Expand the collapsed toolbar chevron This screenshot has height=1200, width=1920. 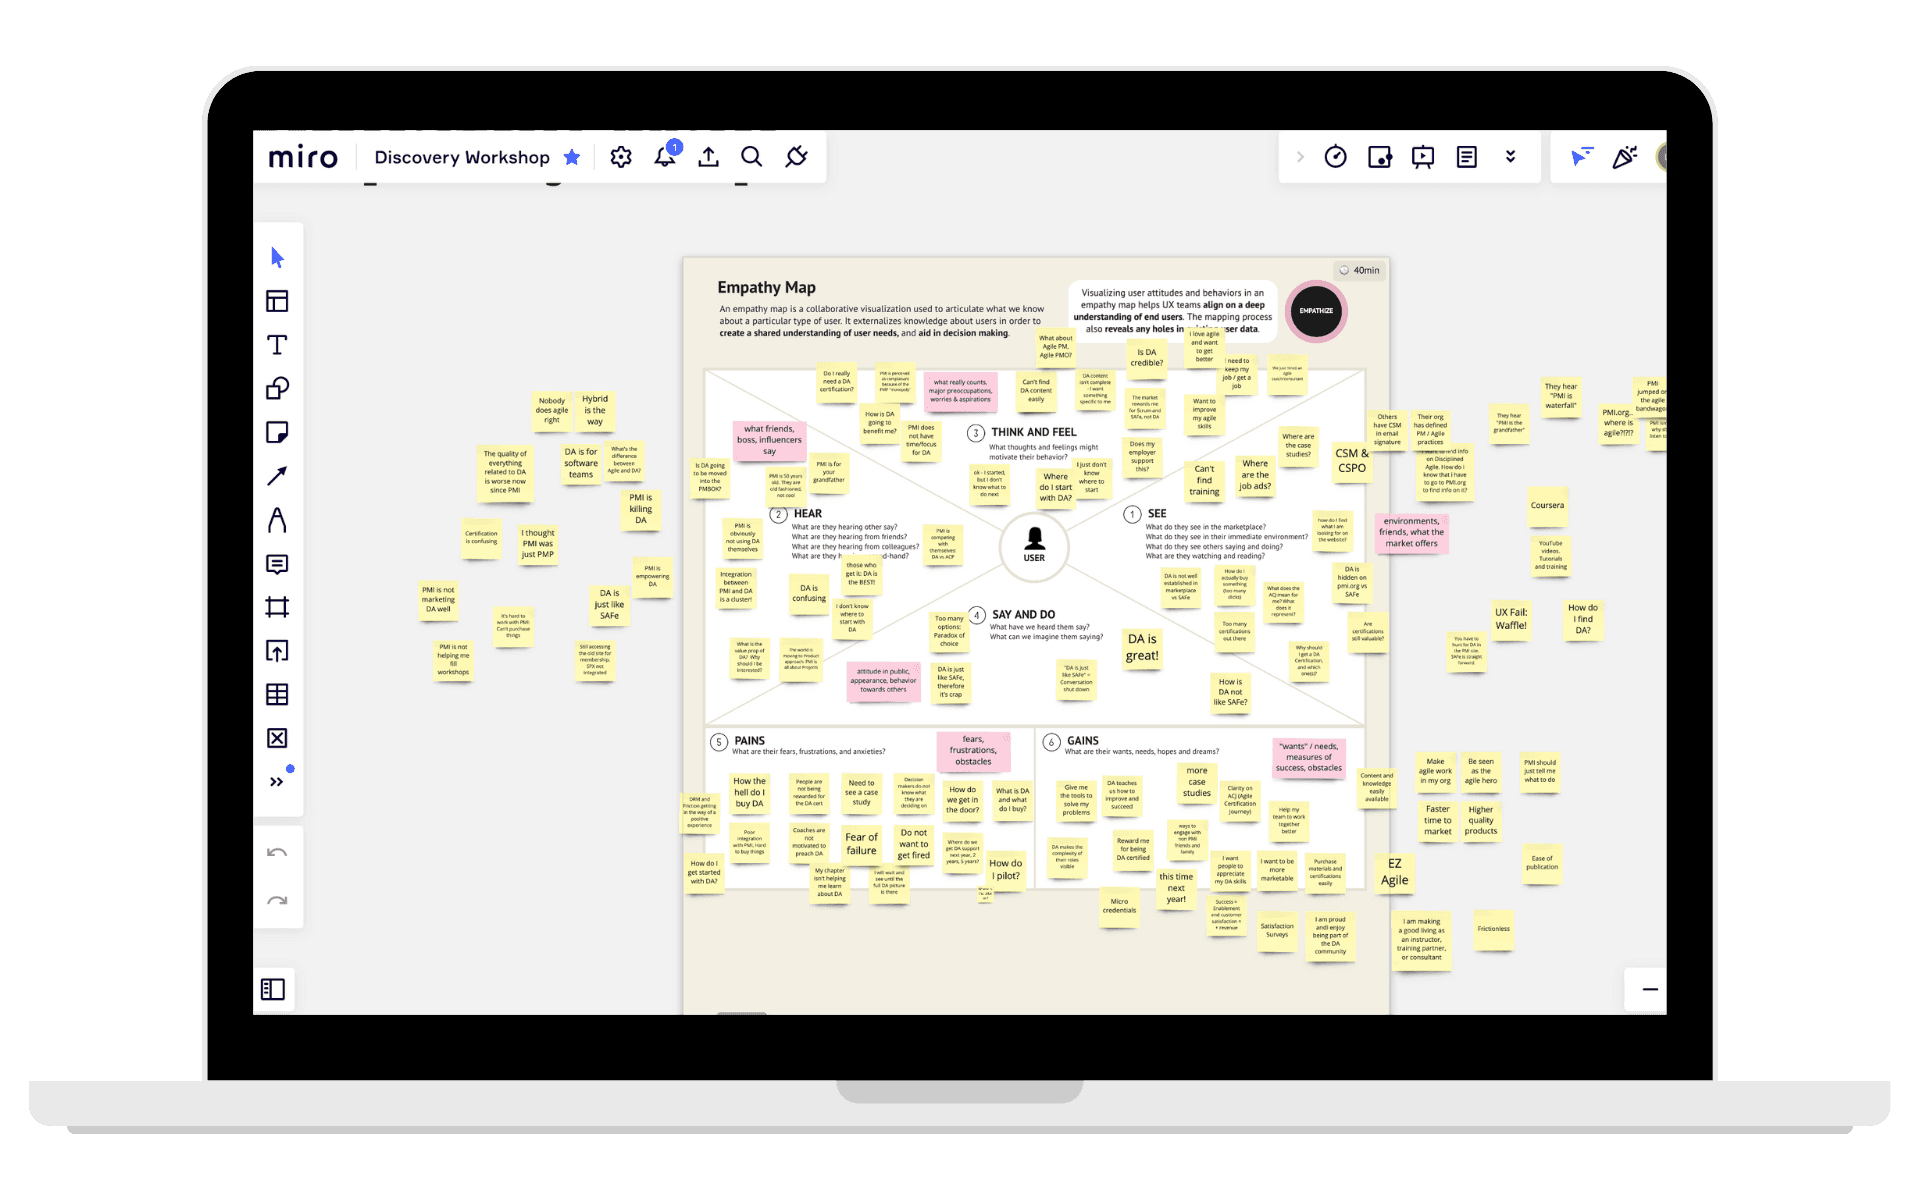tap(1300, 157)
